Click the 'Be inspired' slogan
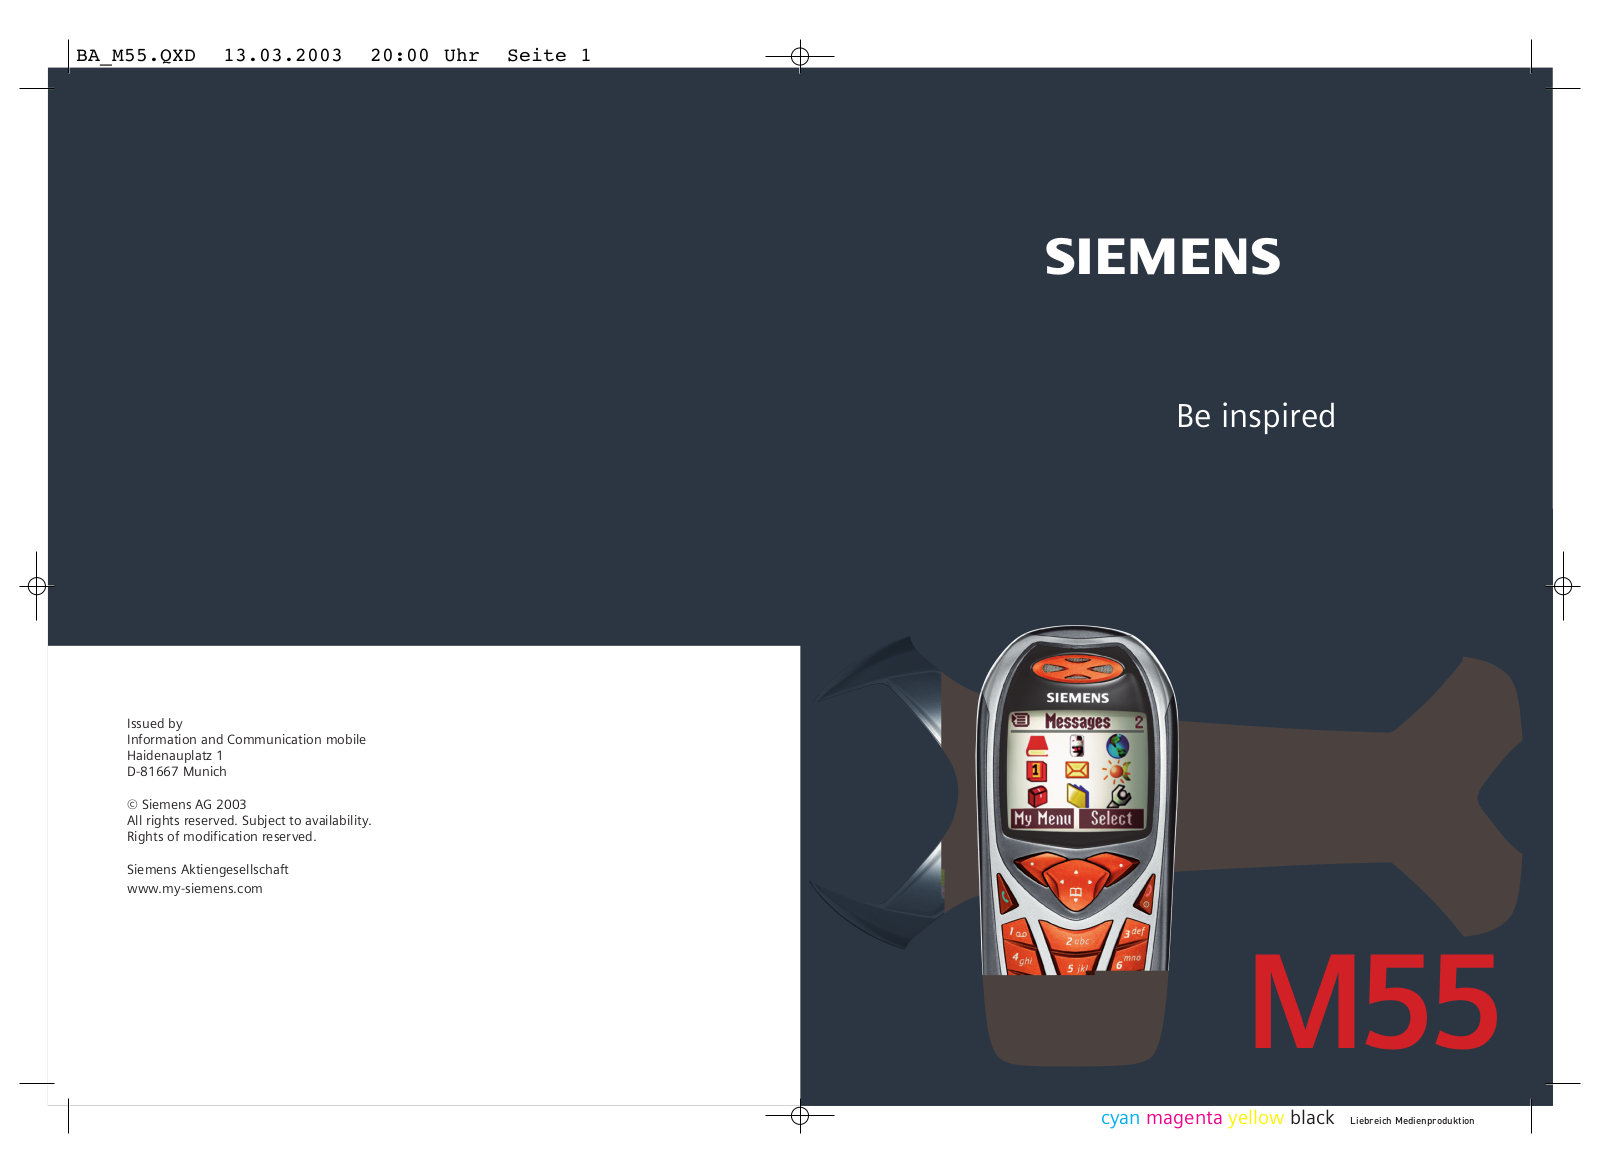 [x=1255, y=416]
